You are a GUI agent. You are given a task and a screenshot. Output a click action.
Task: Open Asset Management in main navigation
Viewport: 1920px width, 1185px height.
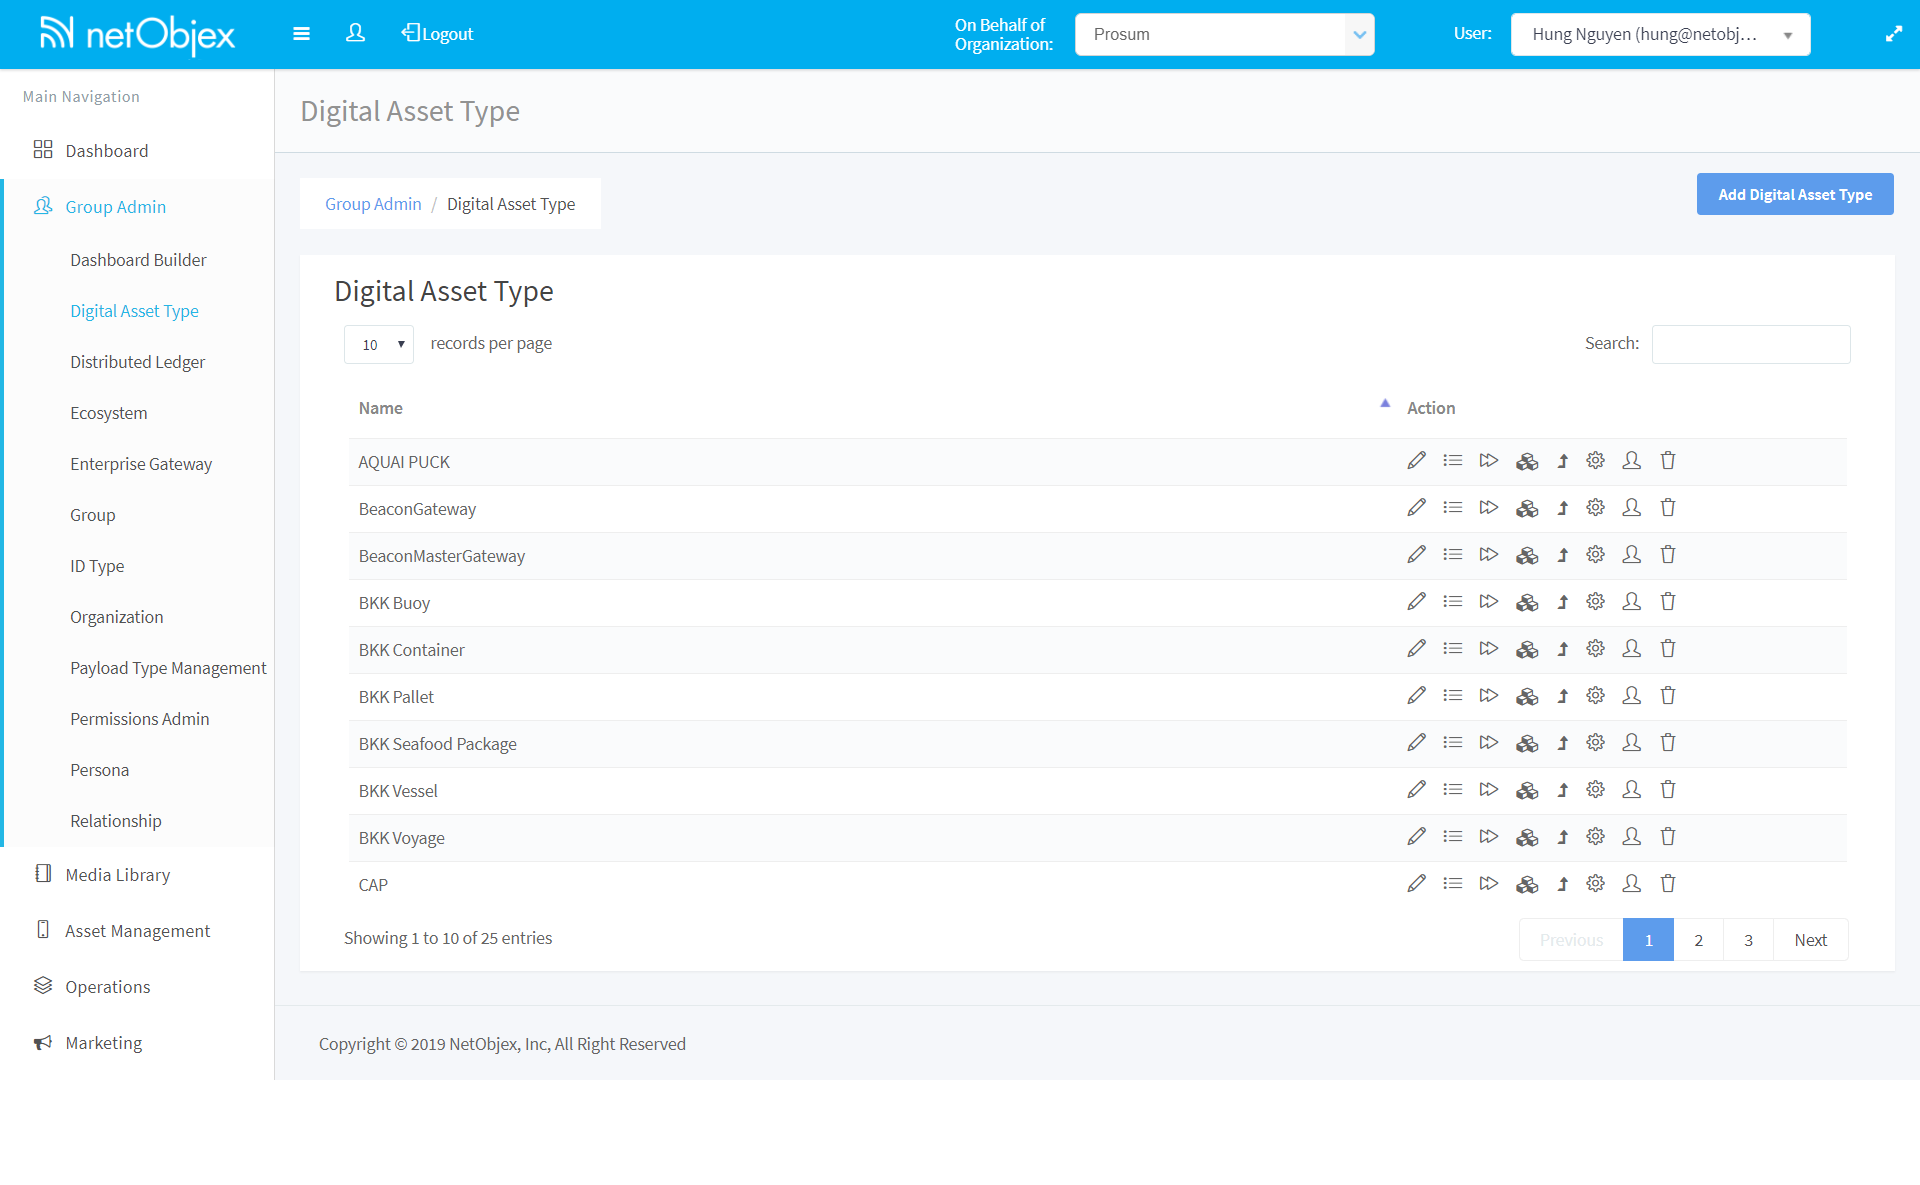[137, 931]
